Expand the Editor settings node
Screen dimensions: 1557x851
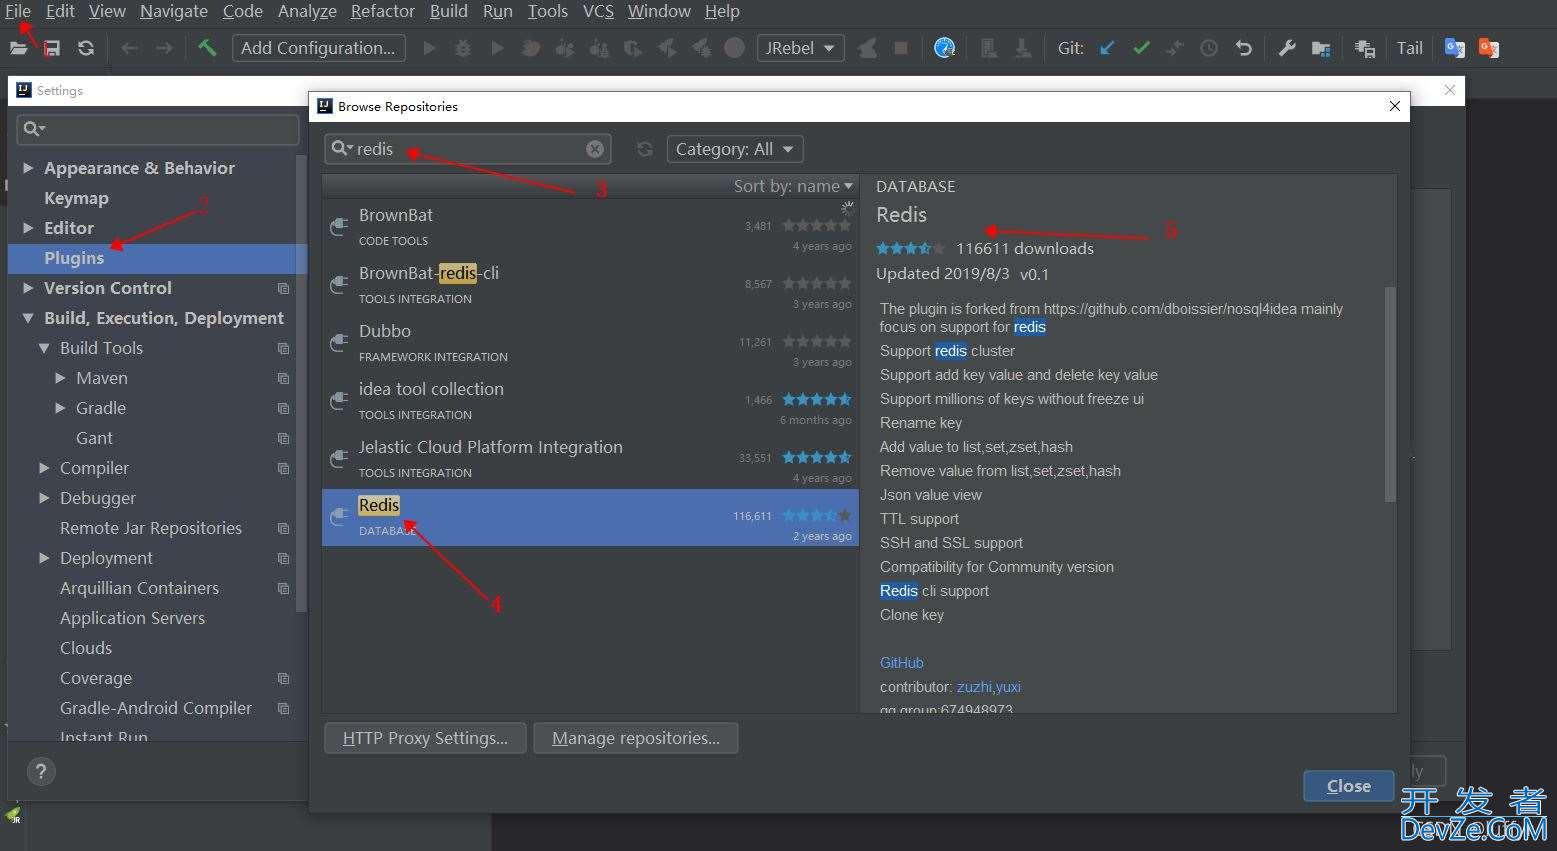(x=28, y=228)
